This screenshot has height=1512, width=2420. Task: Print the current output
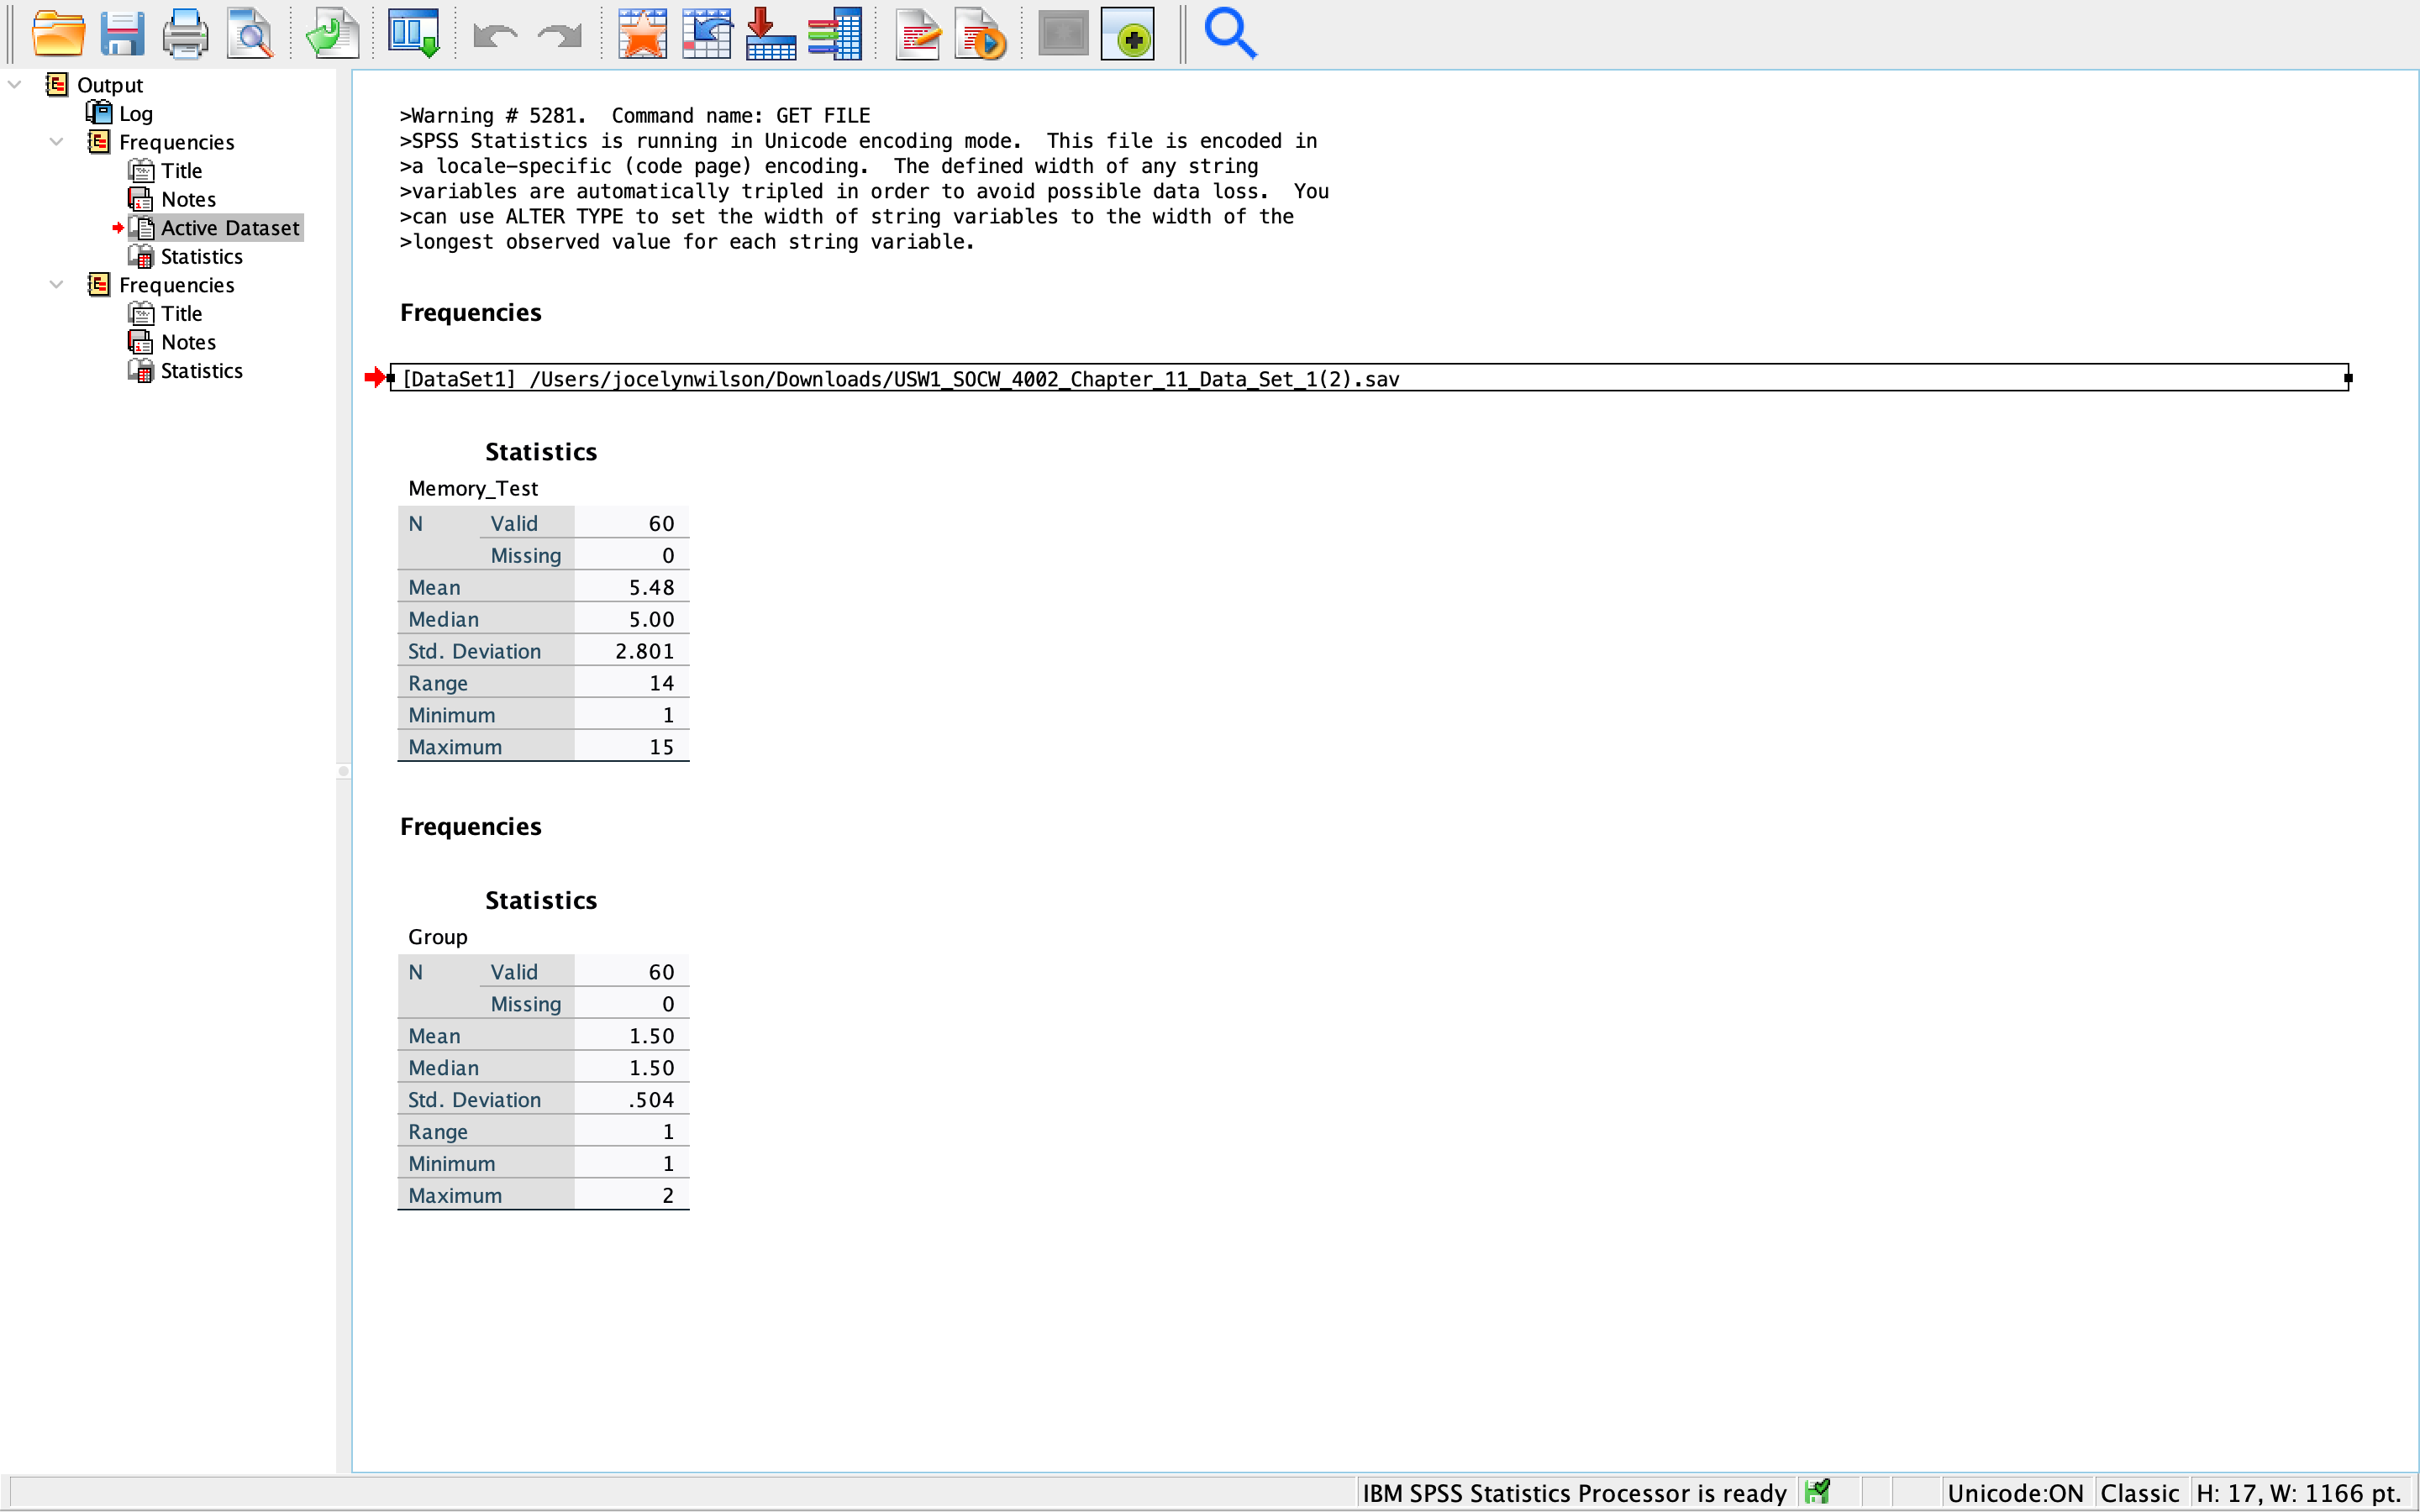point(185,33)
